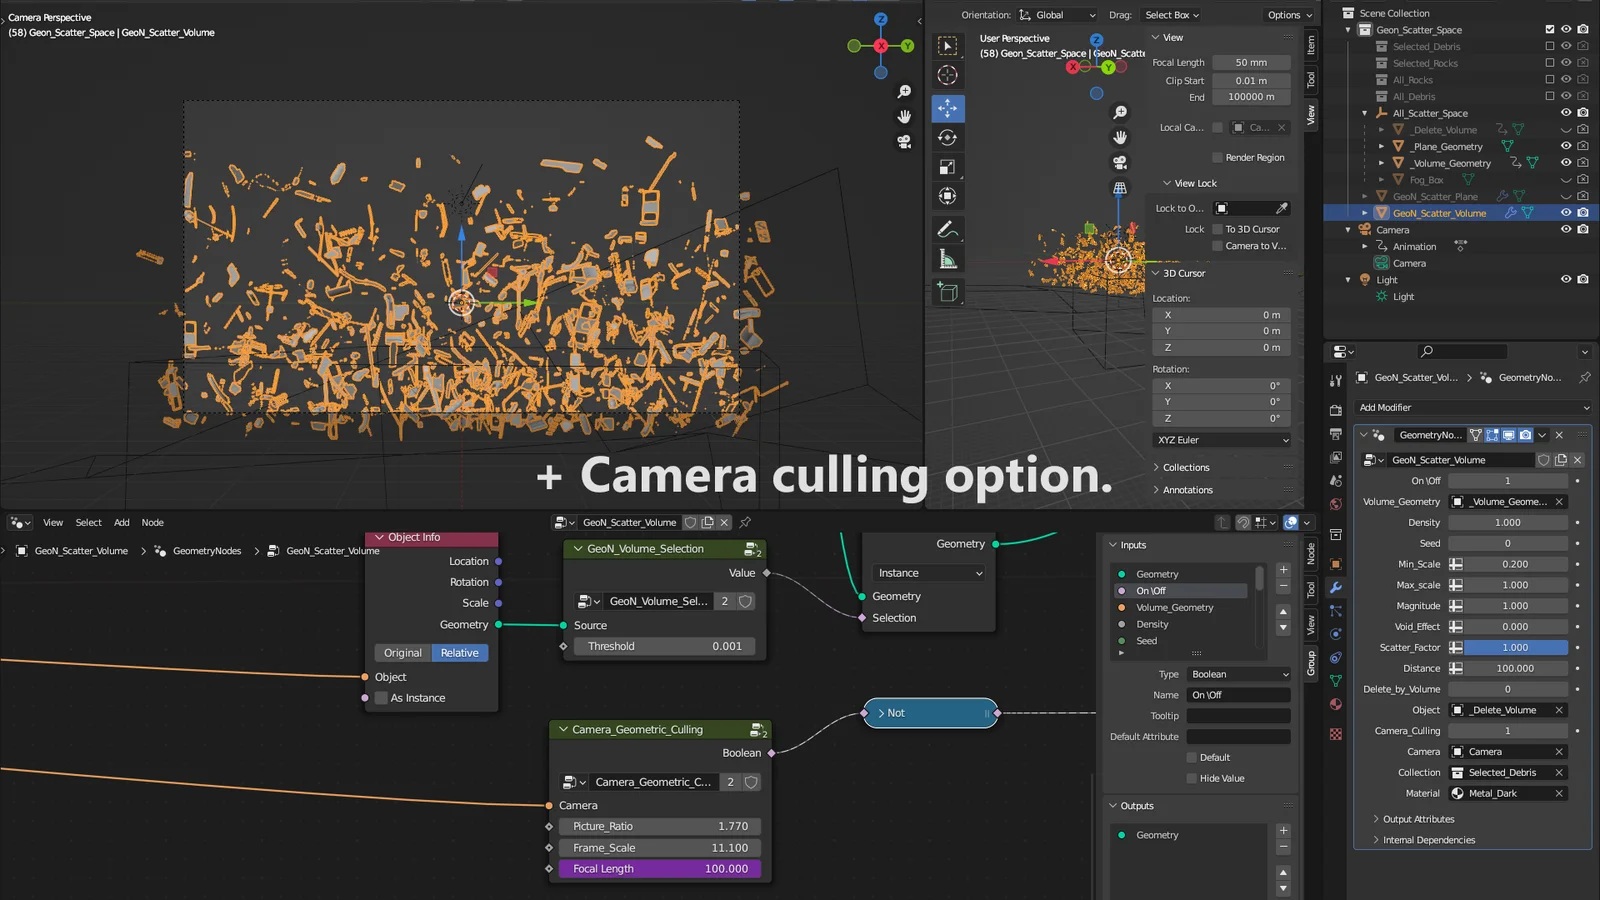Select the Annotate tool
The height and width of the screenshot is (900, 1600).
947,230
